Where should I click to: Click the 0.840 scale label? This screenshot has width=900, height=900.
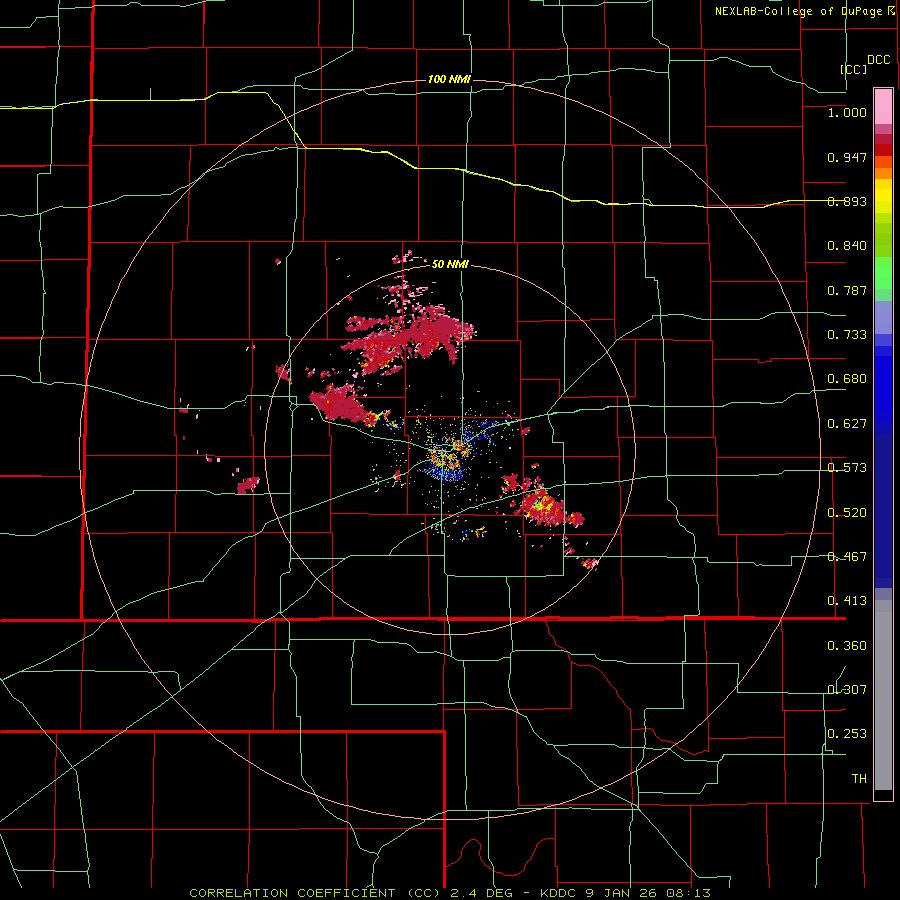tap(847, 246)
